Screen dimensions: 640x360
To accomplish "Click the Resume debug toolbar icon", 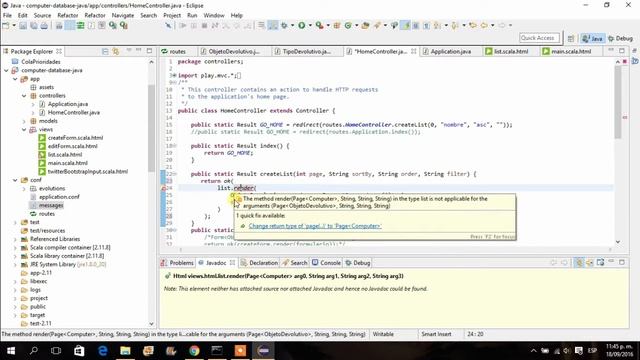I will [x=183, y=25].
